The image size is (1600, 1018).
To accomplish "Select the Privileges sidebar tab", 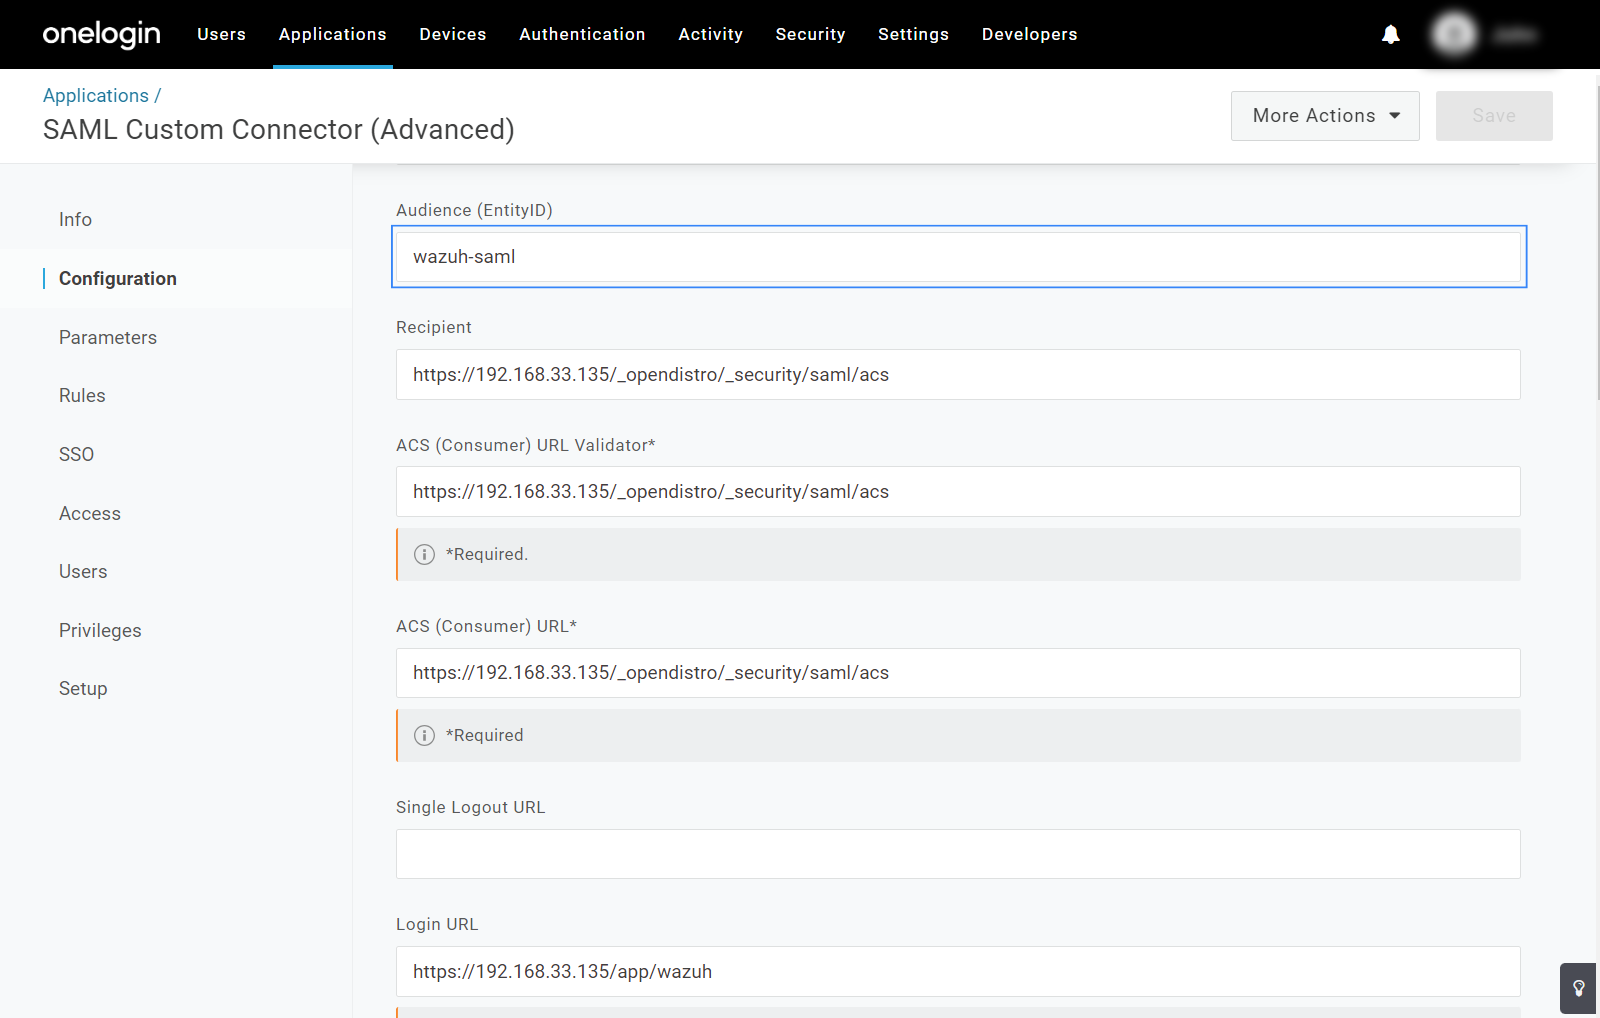I will (x=100, y=631).
